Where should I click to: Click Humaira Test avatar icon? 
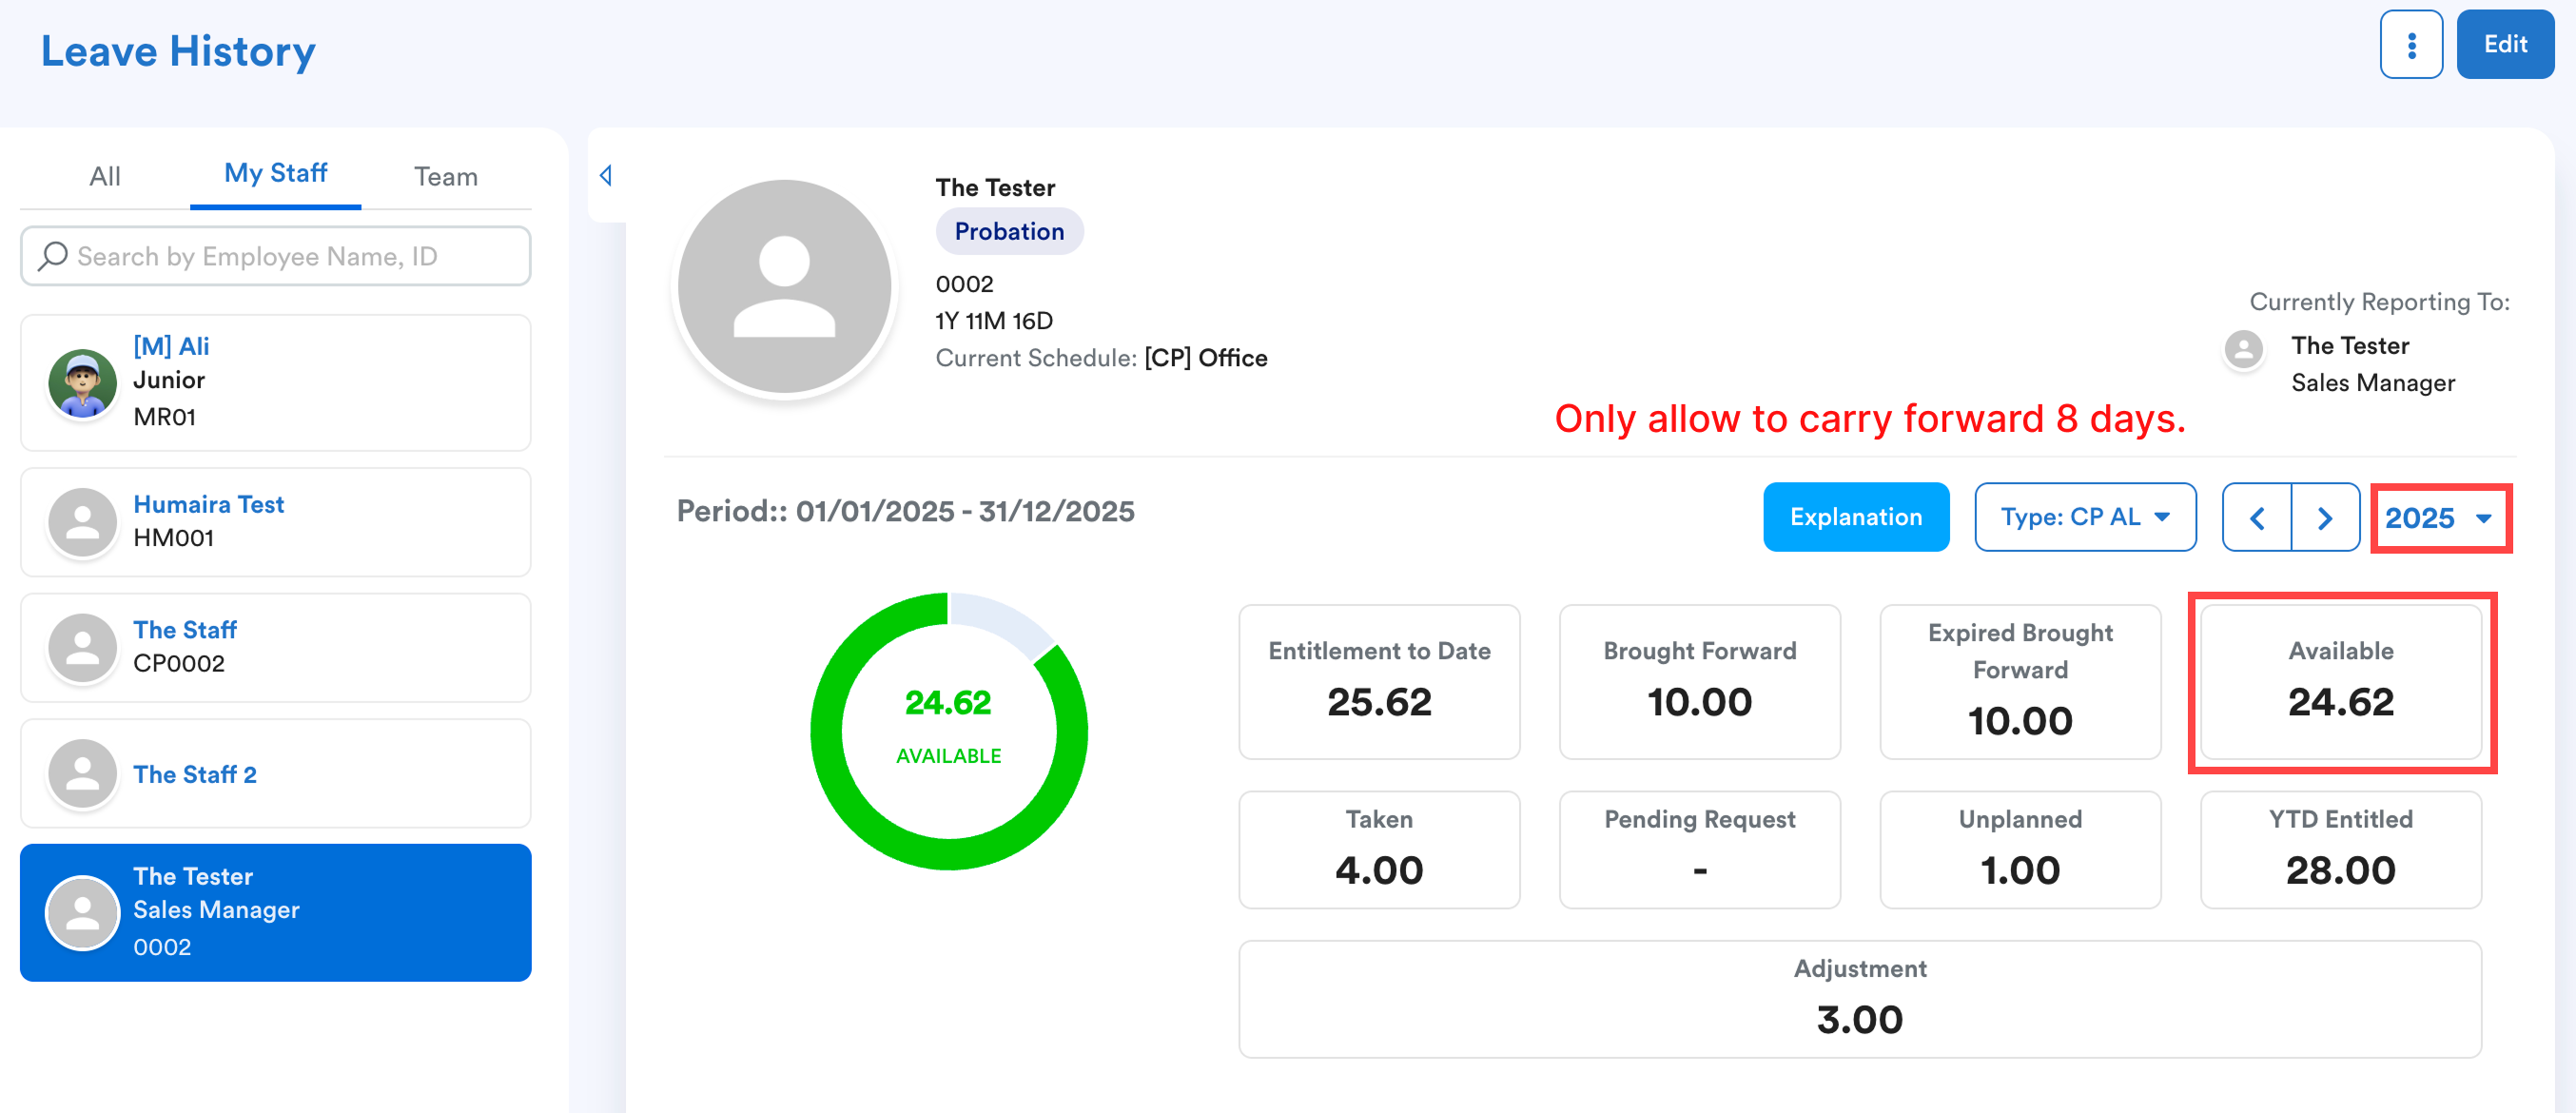[82, 522]
